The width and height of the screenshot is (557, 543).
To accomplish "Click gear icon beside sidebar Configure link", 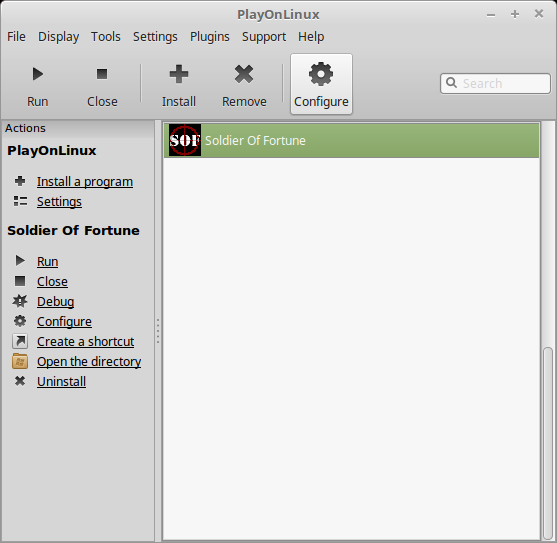I will (20, 321).
